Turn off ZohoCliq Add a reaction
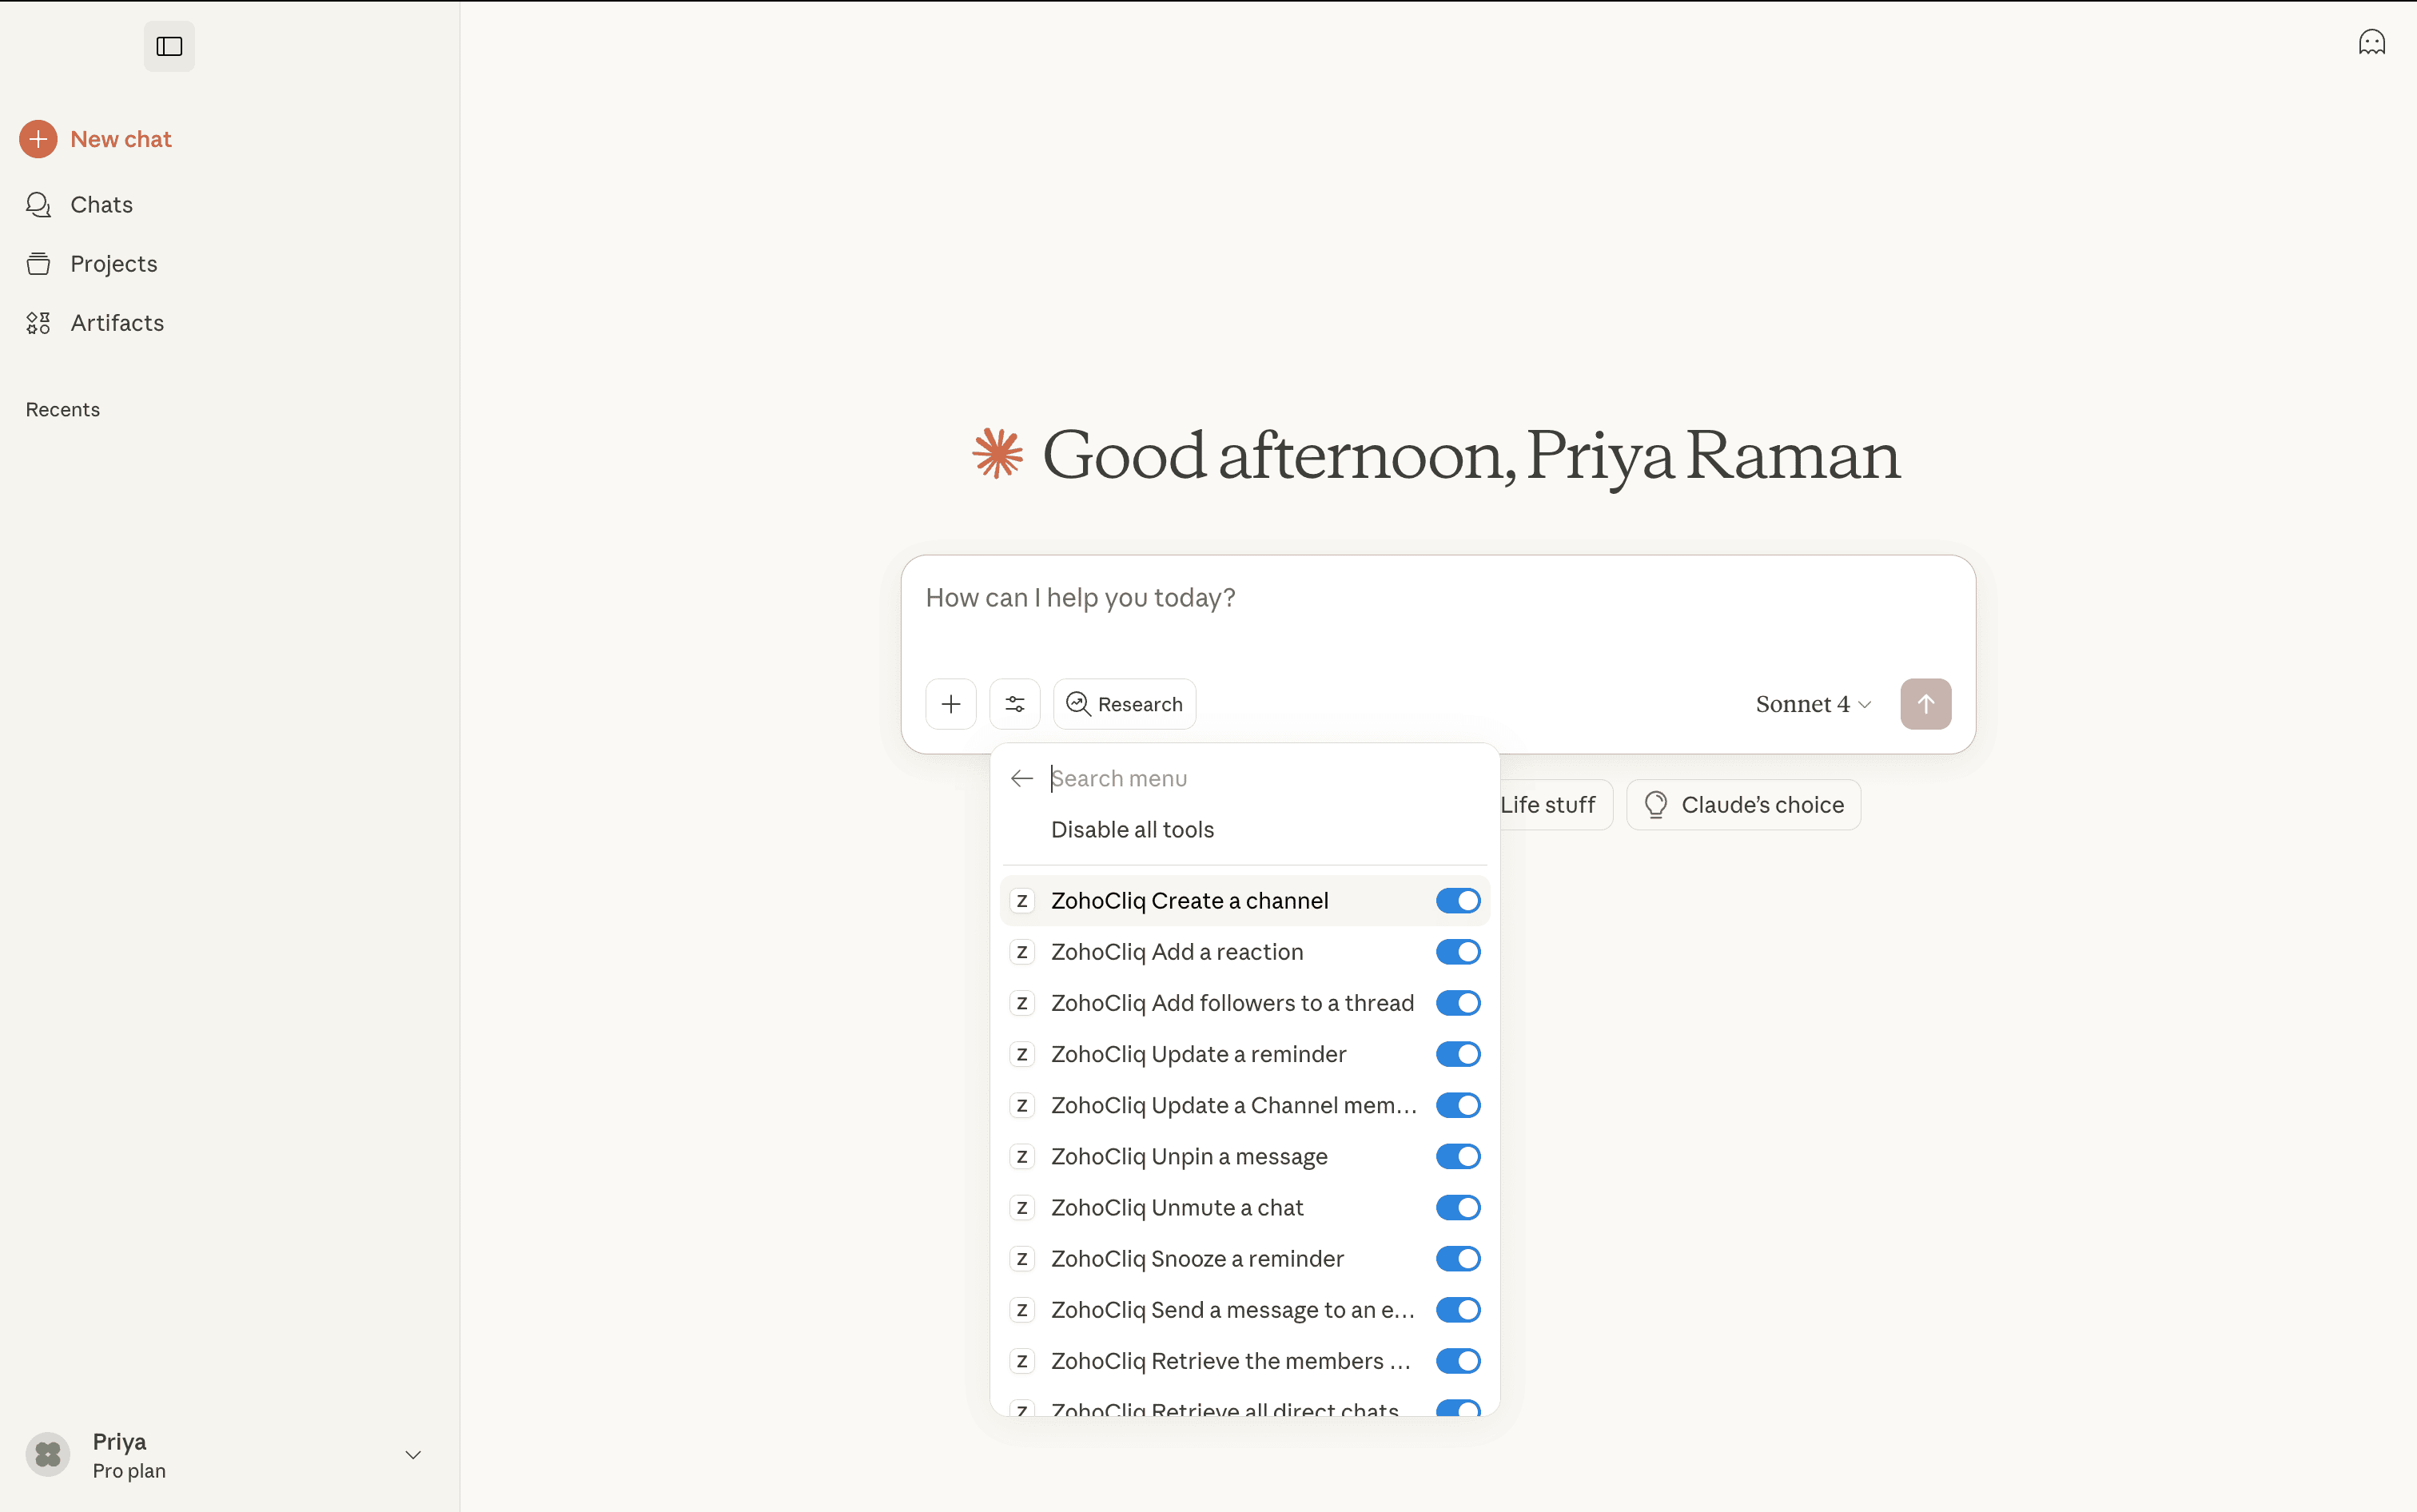 point(1457,951)
